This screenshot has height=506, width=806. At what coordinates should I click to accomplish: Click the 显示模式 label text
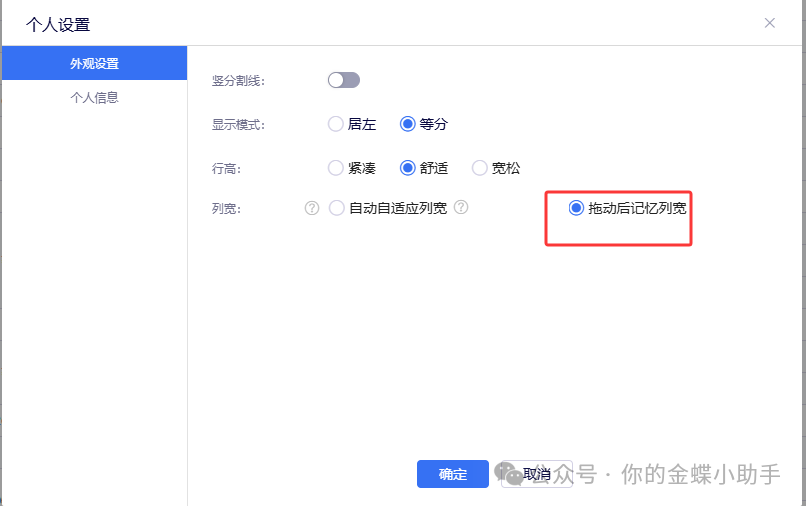tap(238, 125)
